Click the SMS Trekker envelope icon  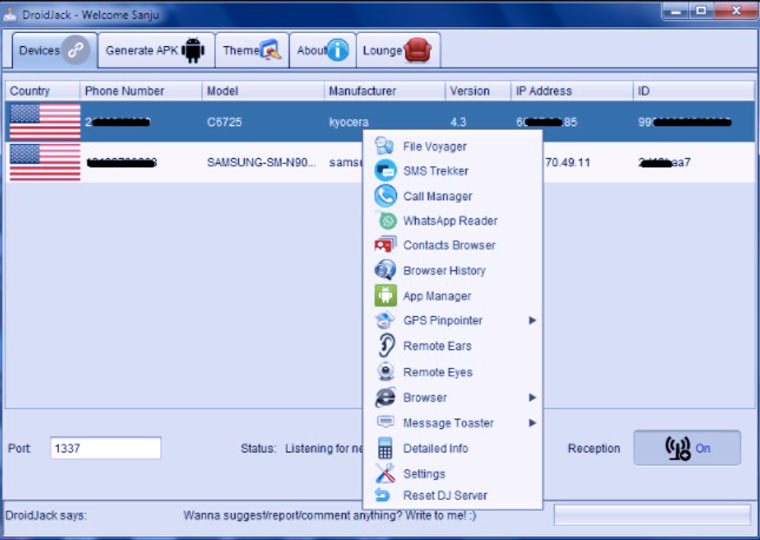385,171
